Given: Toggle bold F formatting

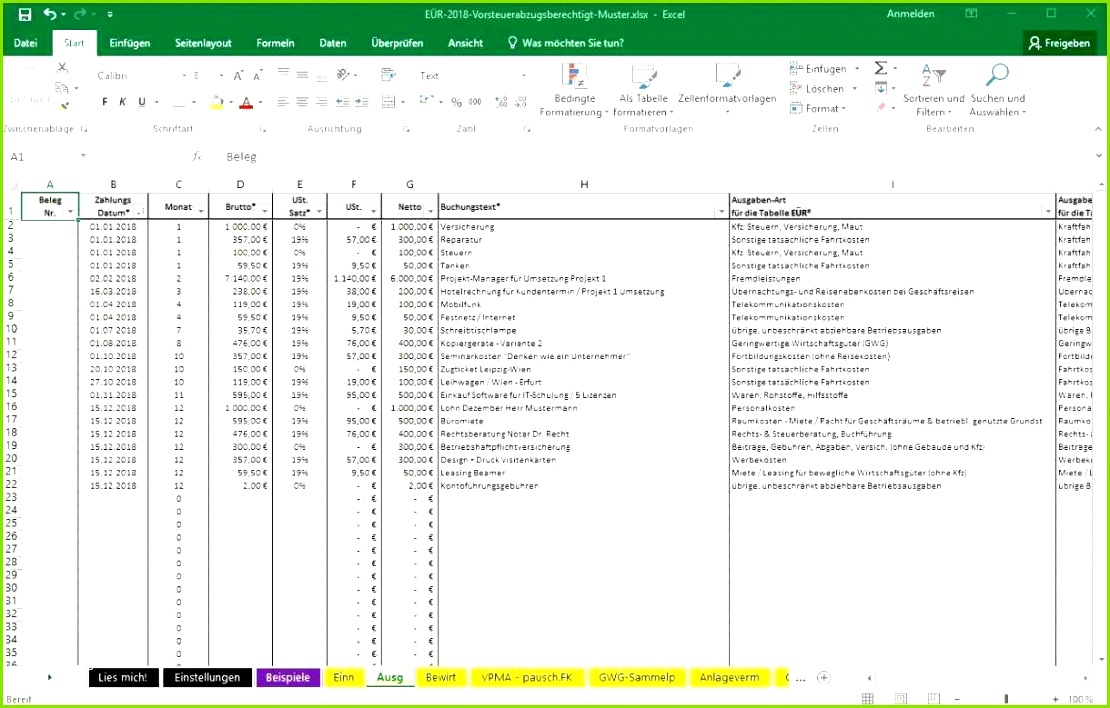Looking at the screenshot, I should pos(105,102).
